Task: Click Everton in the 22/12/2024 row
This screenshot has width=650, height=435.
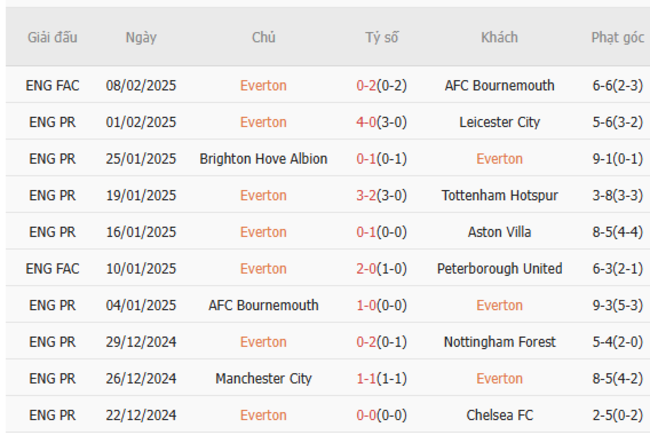Action: point(263,415)
